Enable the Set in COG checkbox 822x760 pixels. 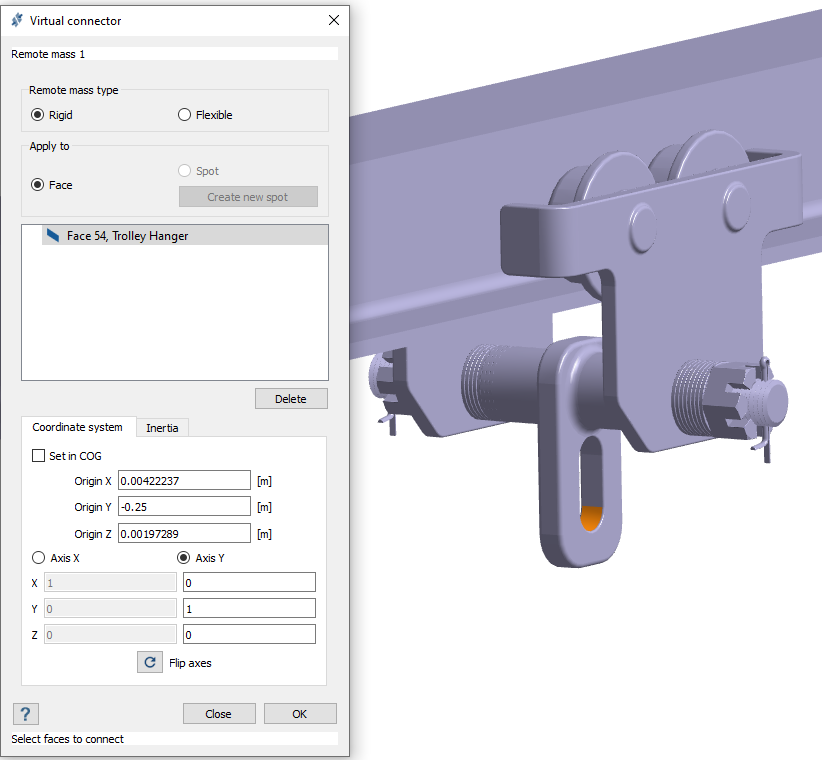coord(39,456)
